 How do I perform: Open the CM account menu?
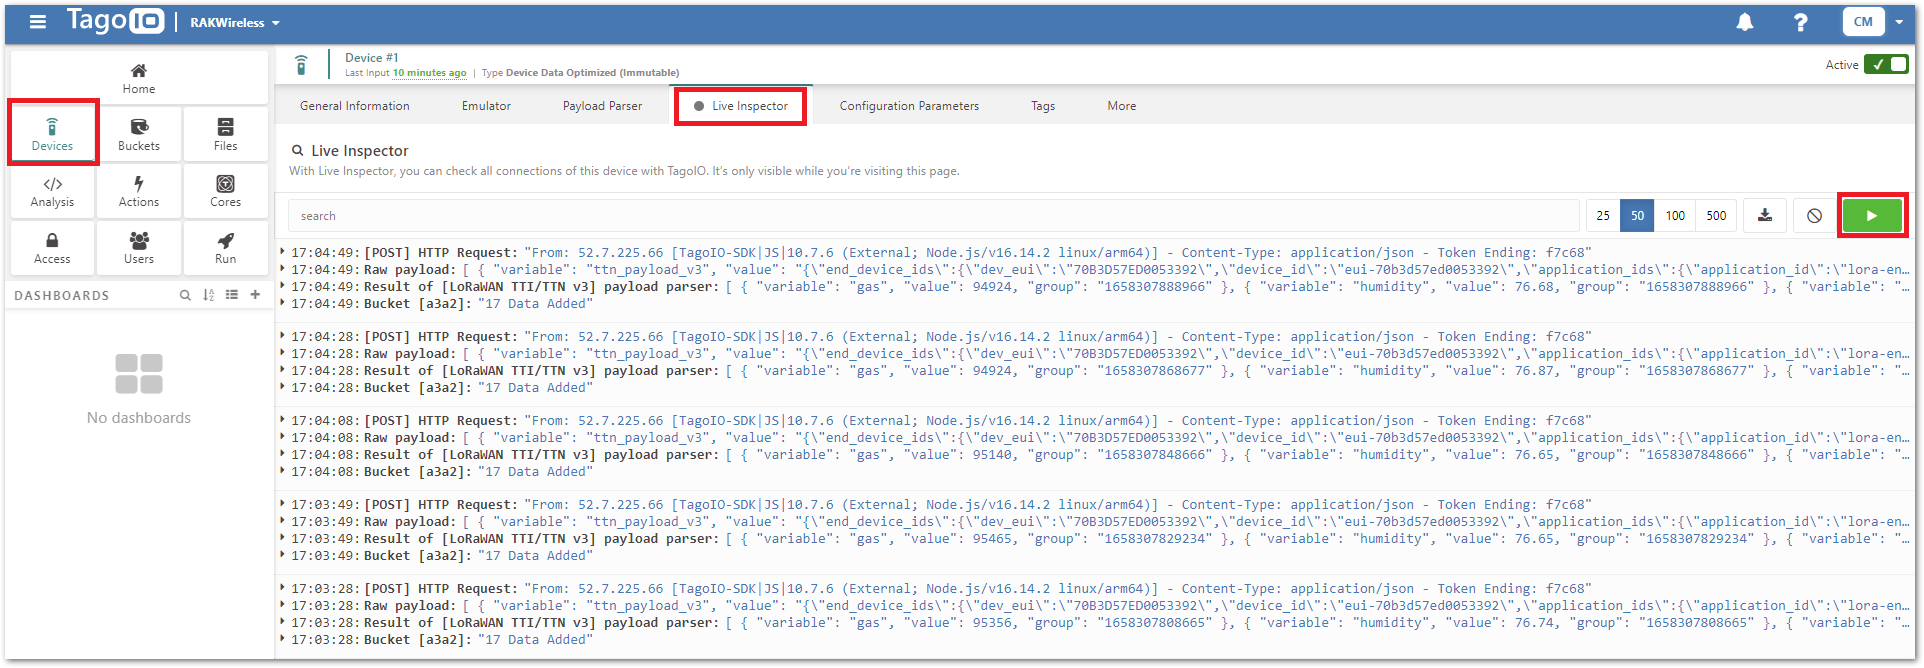point(1873,22)
